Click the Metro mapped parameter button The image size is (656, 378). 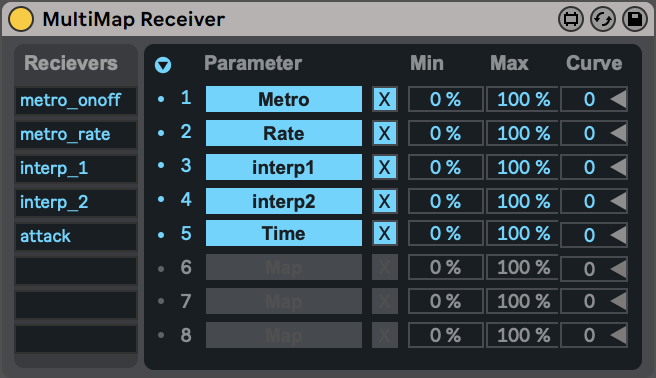(284, 99)
